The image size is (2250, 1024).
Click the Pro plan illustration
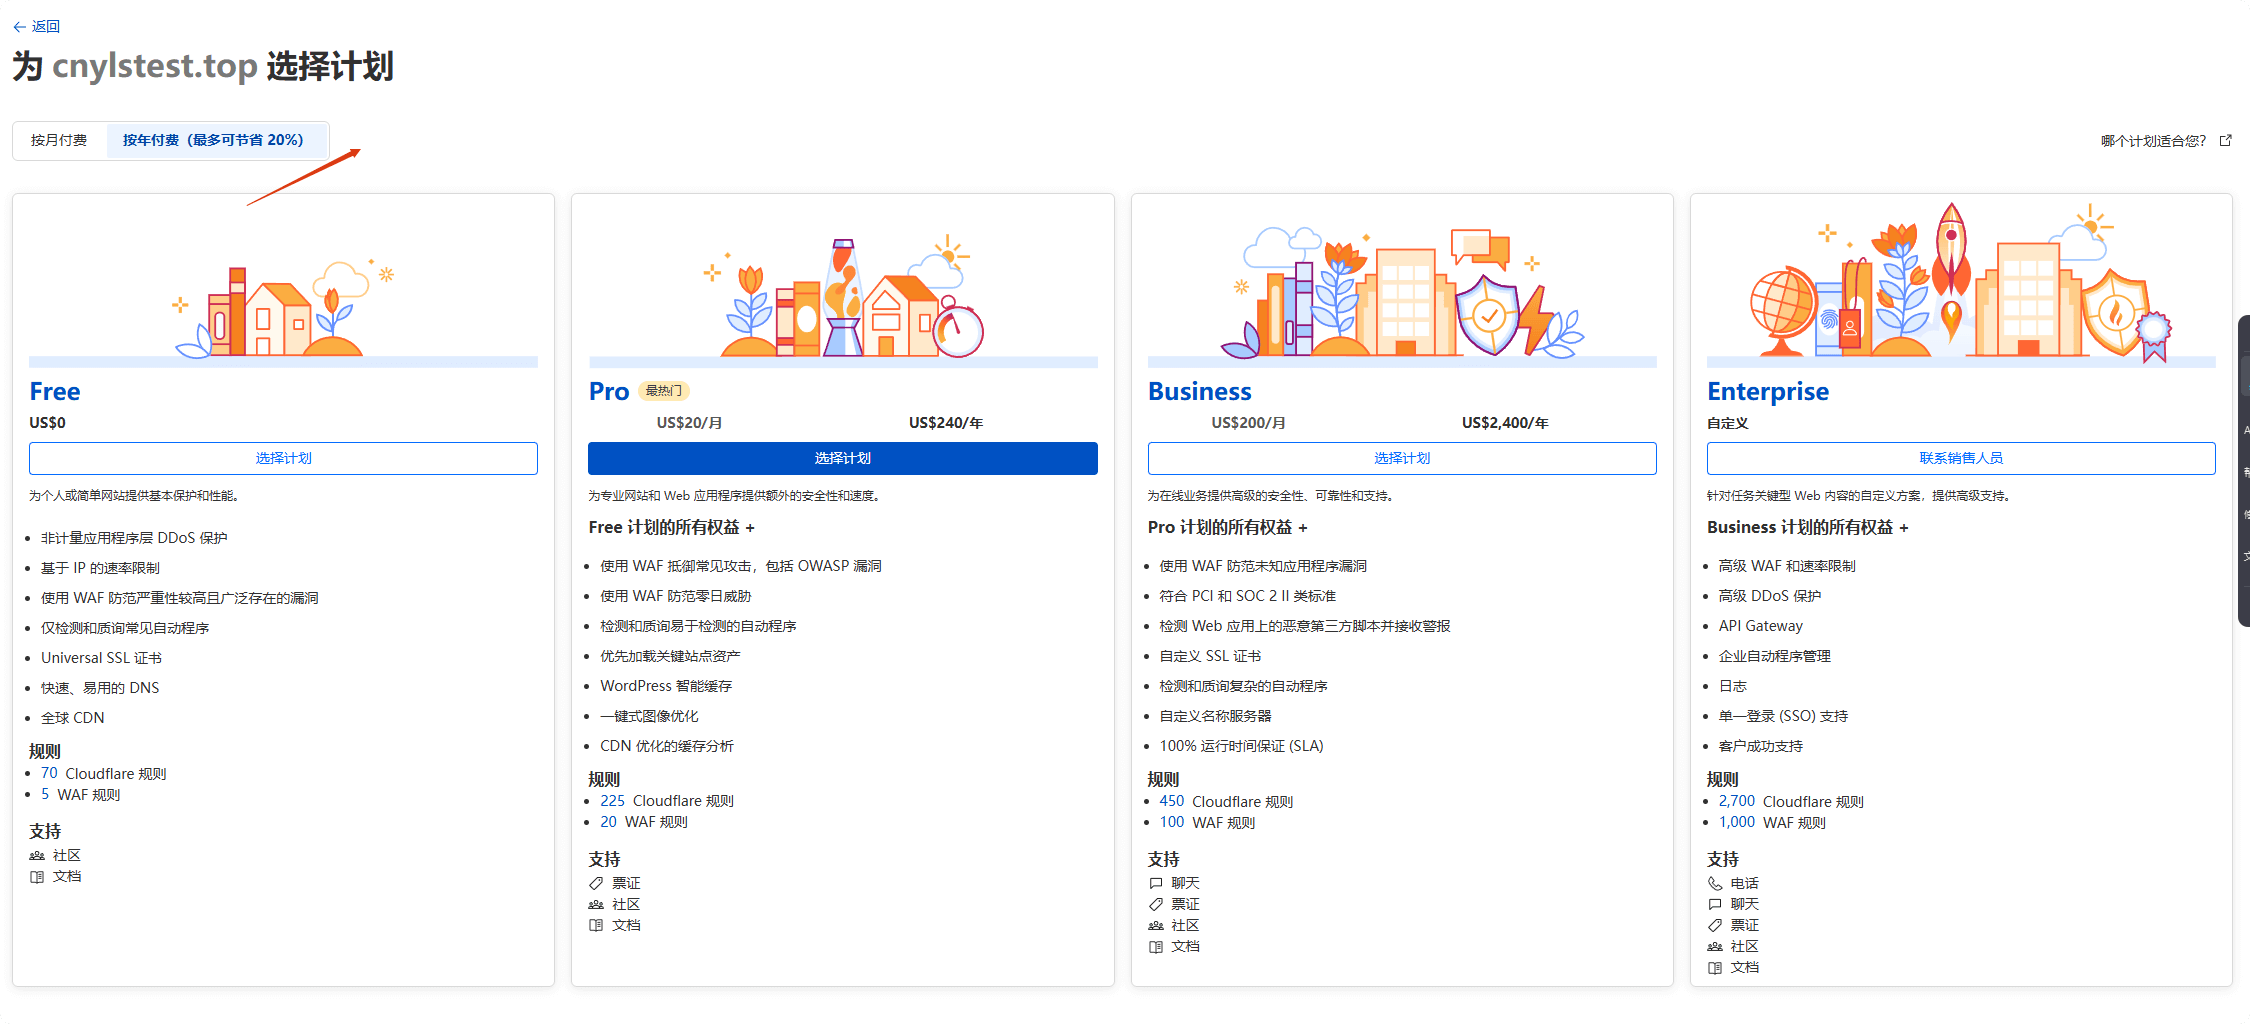pos(842,298)
